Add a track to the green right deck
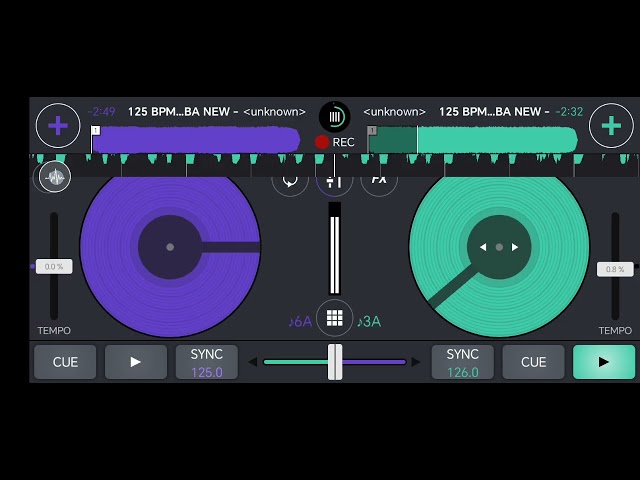Image resolution: width=640 pixels, height=480 pixels. tap(611, 125)
